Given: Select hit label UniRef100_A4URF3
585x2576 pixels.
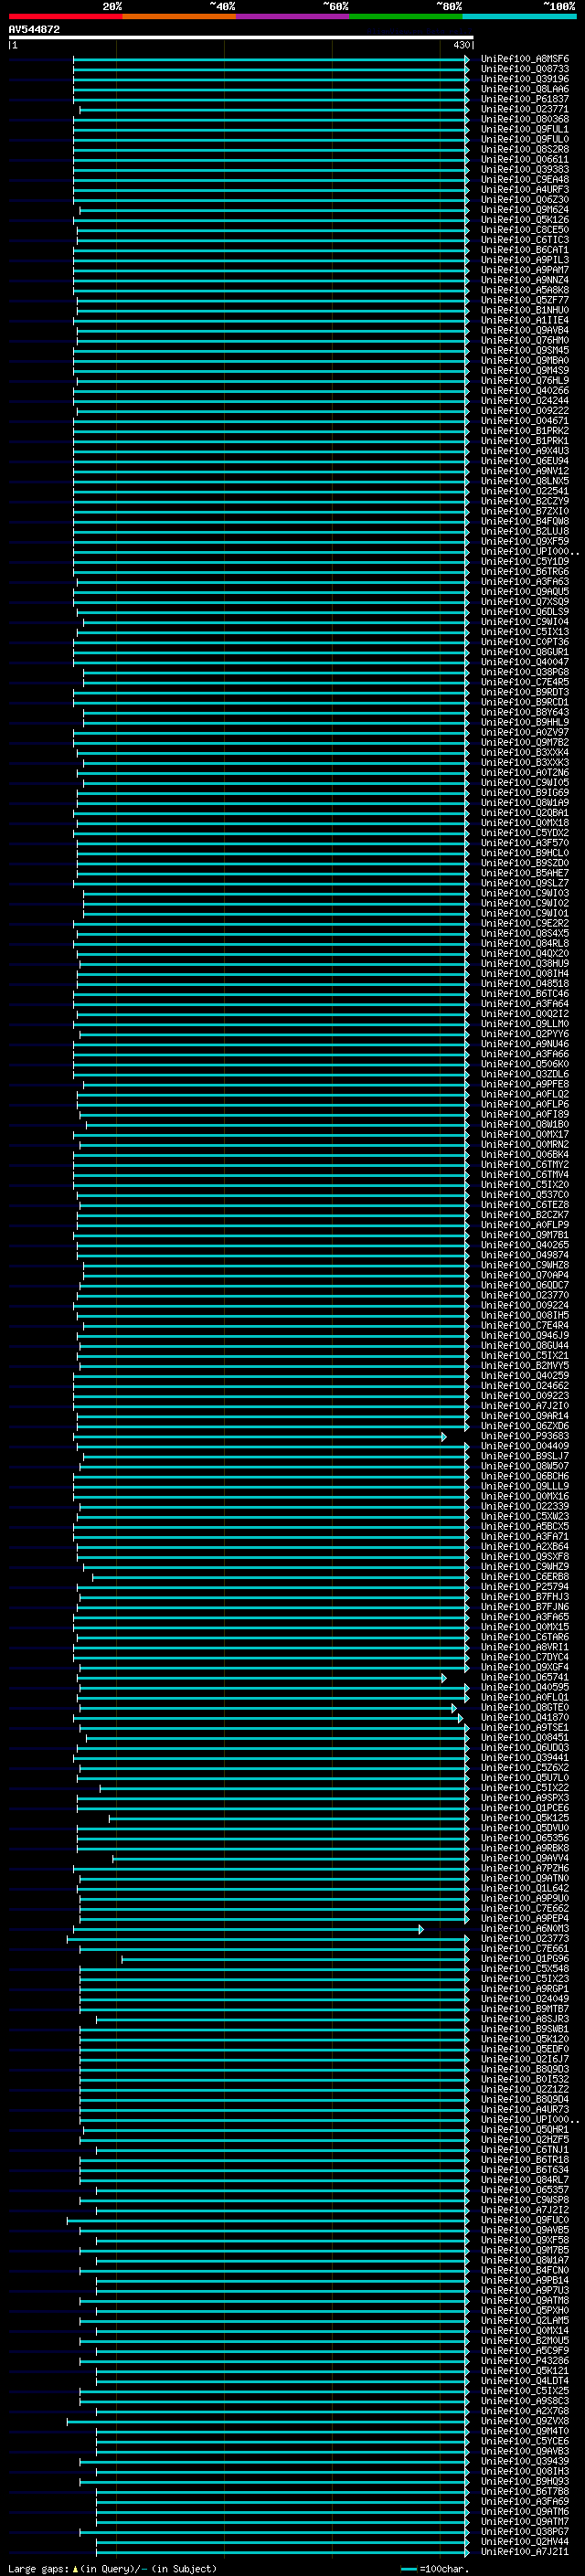Looking at the screenshot, I should [x=524, y=190].
